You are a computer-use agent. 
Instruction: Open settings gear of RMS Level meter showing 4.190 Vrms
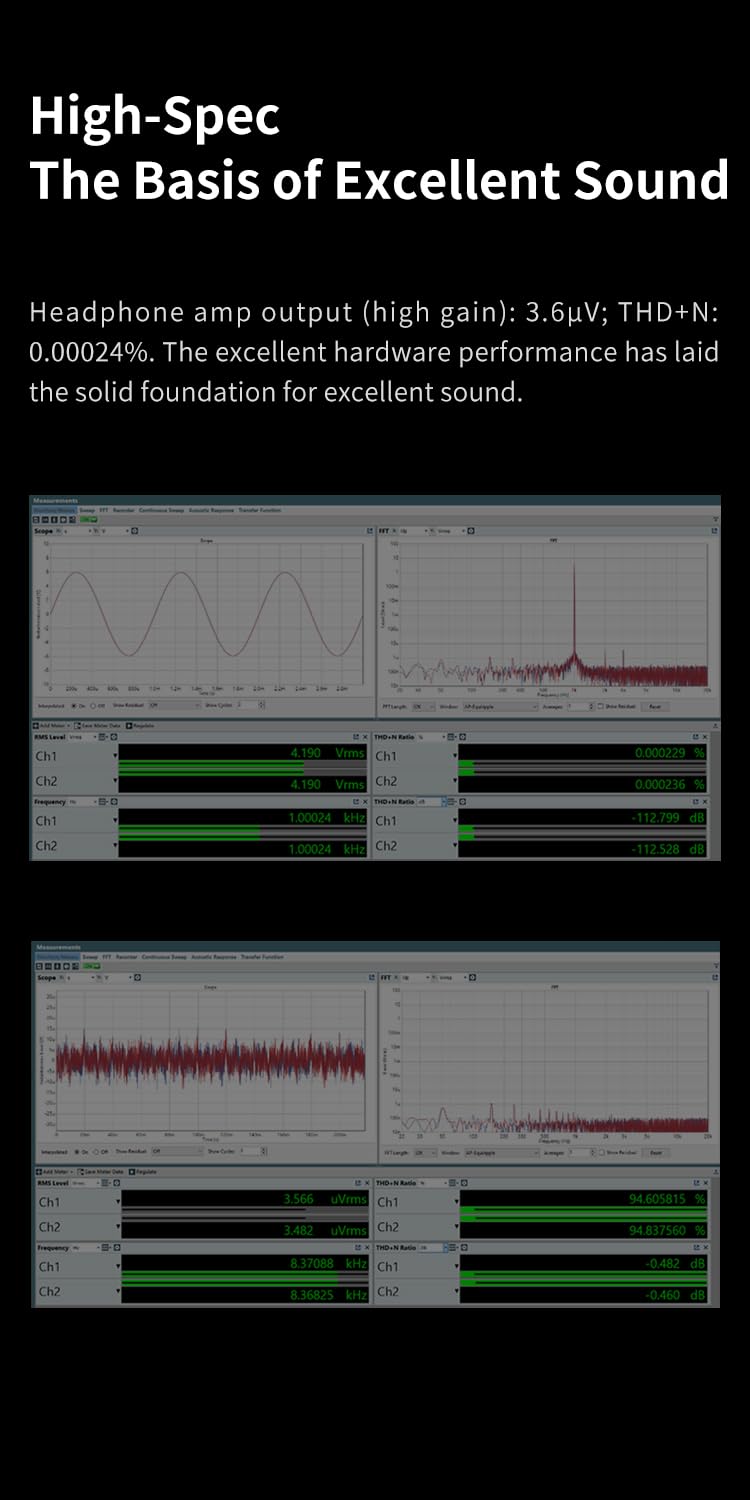[x=113, y=737]
